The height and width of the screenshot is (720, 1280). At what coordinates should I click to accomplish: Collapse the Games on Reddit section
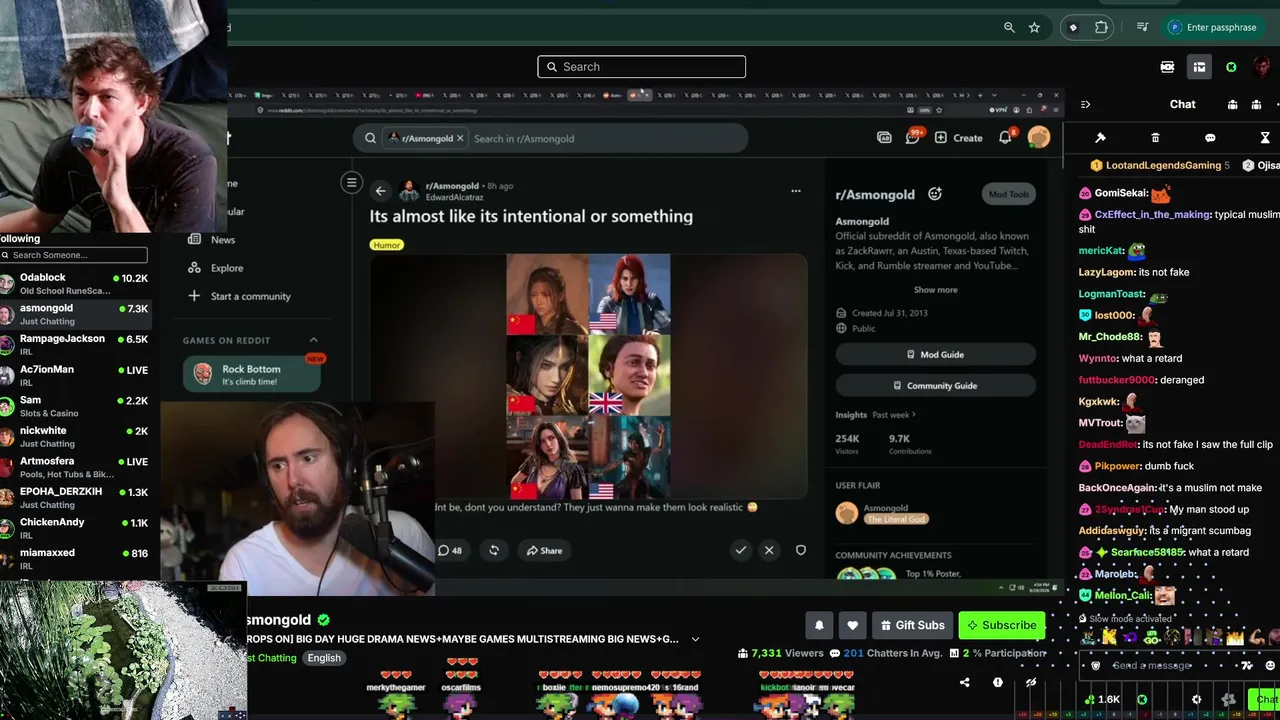(313, 340)
